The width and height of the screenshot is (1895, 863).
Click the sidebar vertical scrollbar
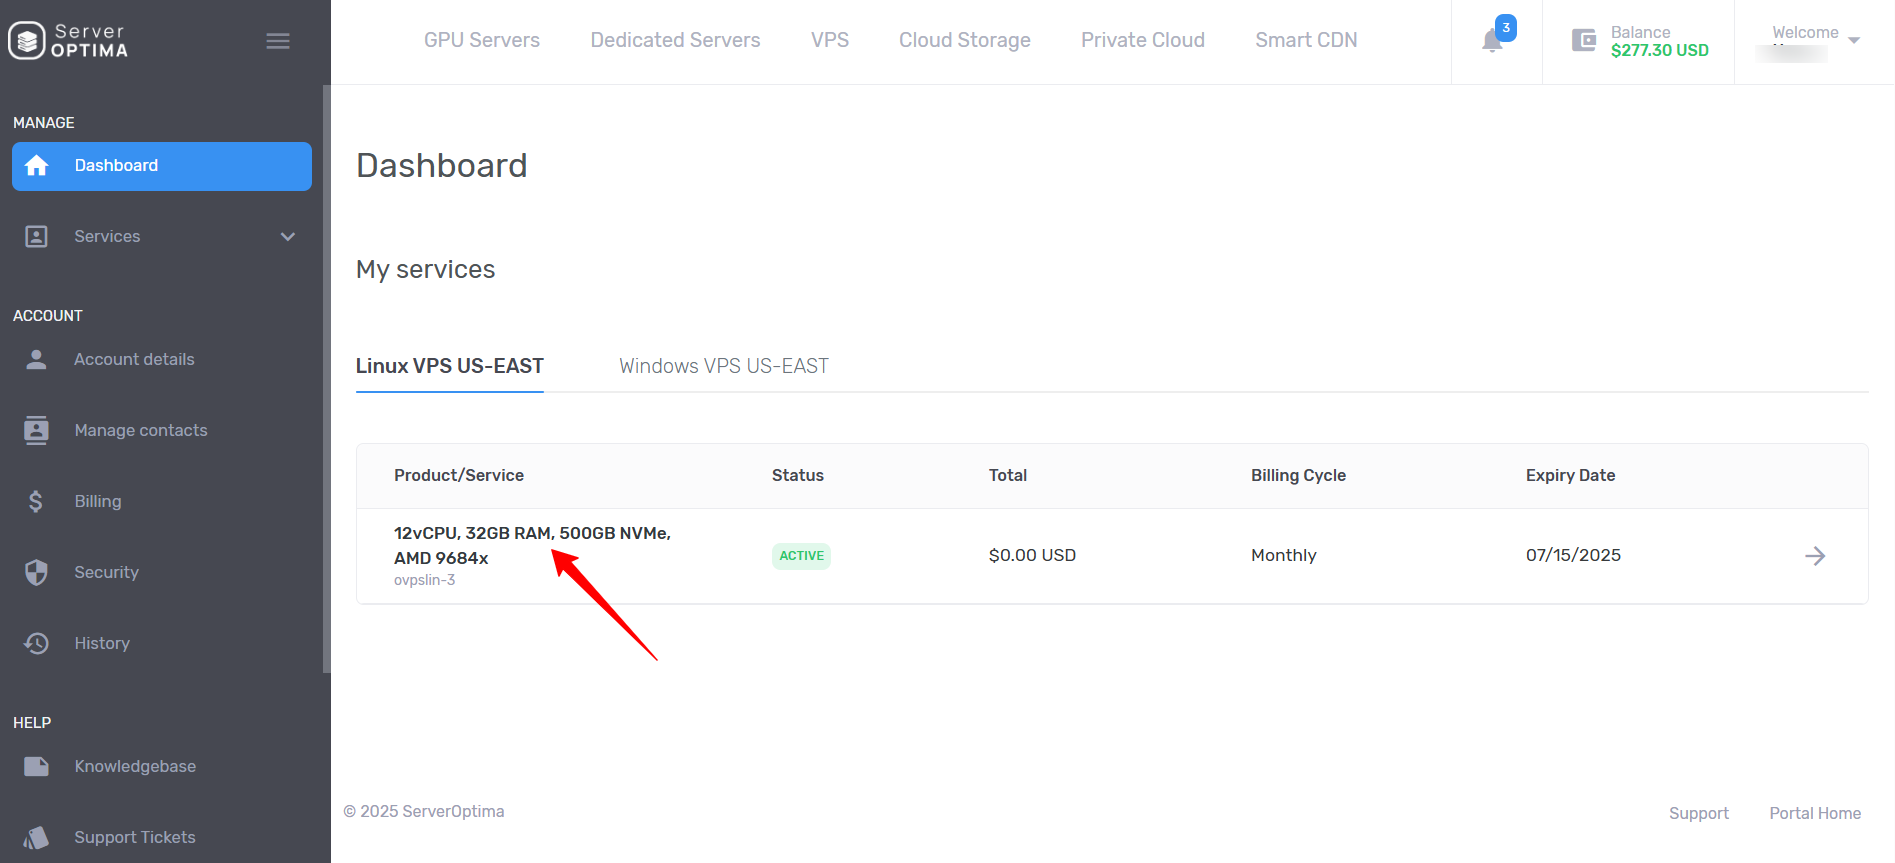point(326,379)
